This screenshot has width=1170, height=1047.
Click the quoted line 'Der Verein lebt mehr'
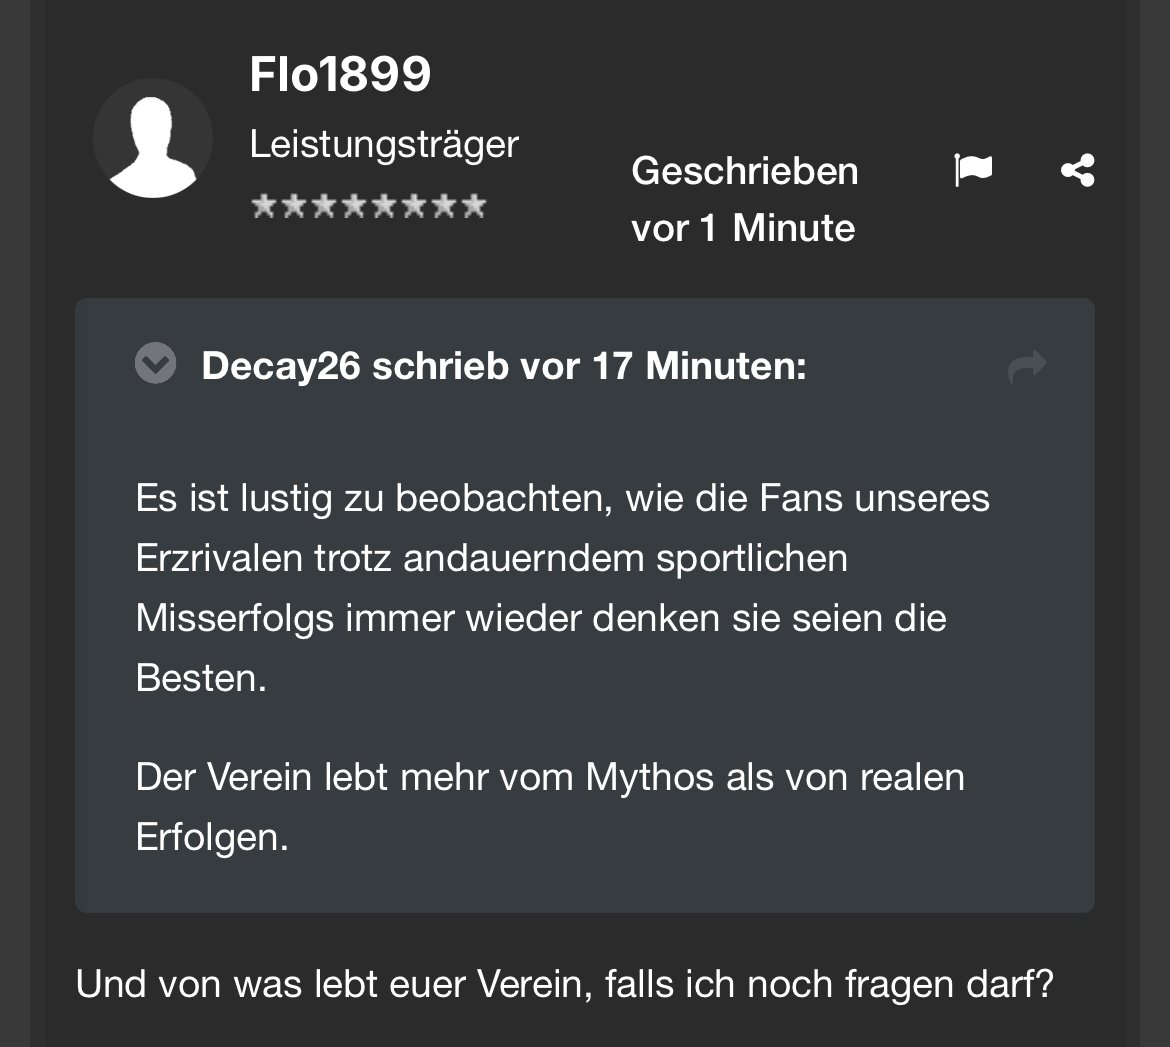[550, 807]
